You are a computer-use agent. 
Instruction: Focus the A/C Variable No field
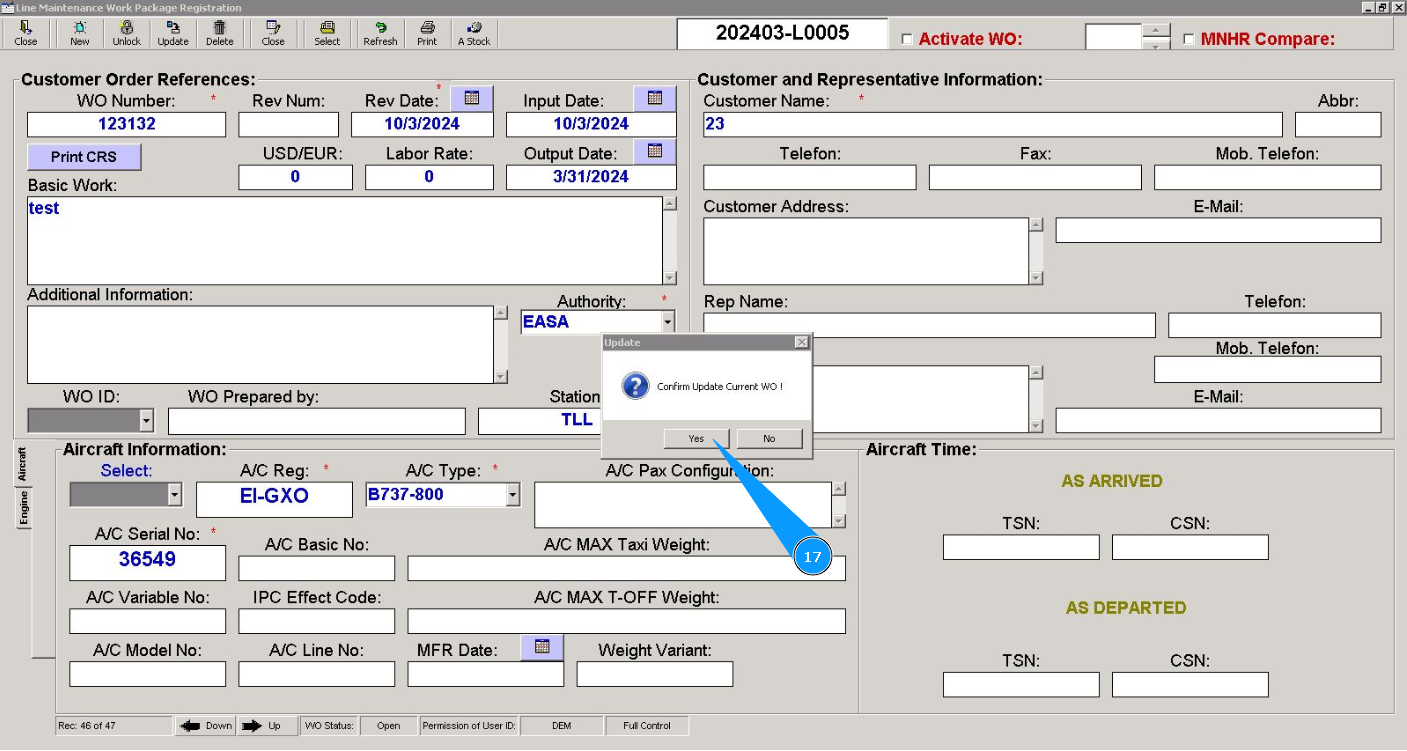pyautogui.click(x=147, y=621)
